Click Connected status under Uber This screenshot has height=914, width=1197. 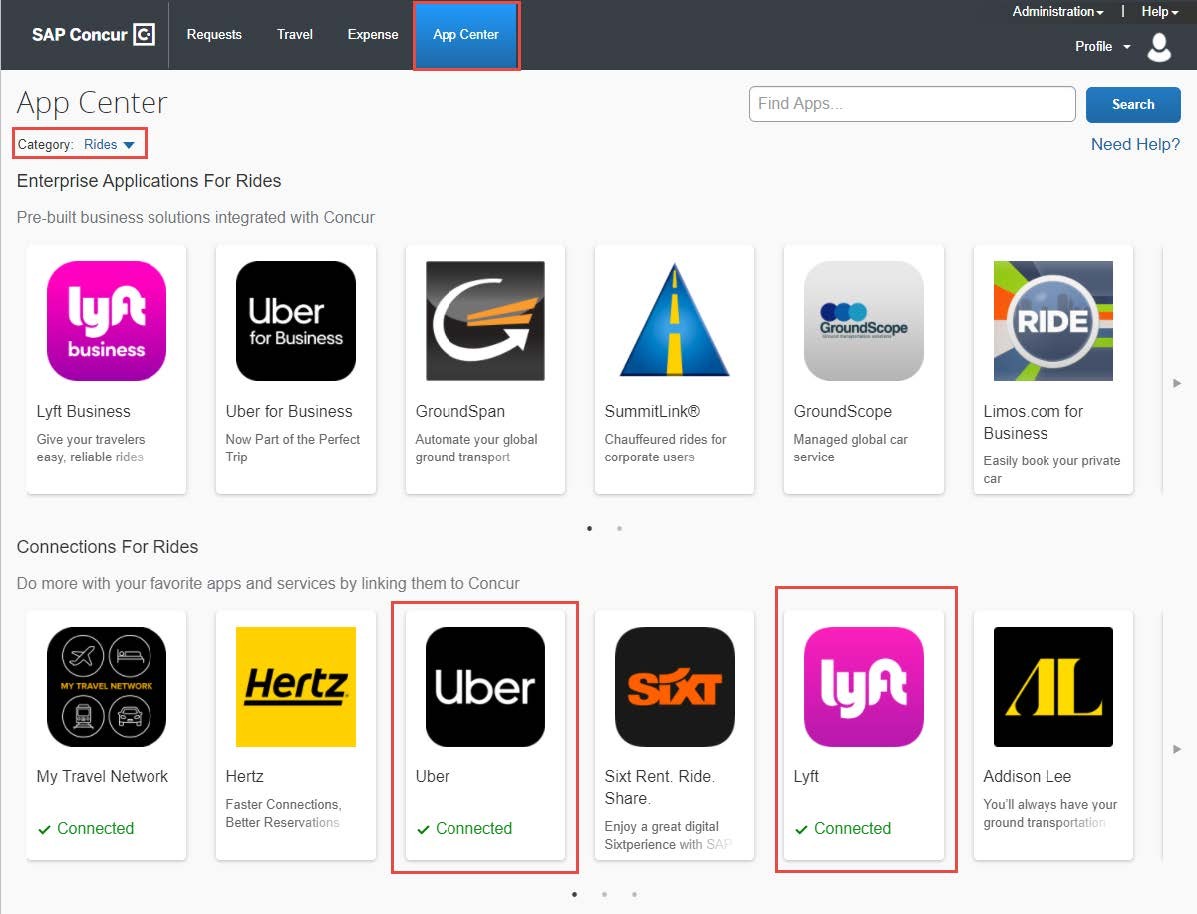(x=465, y=828)
